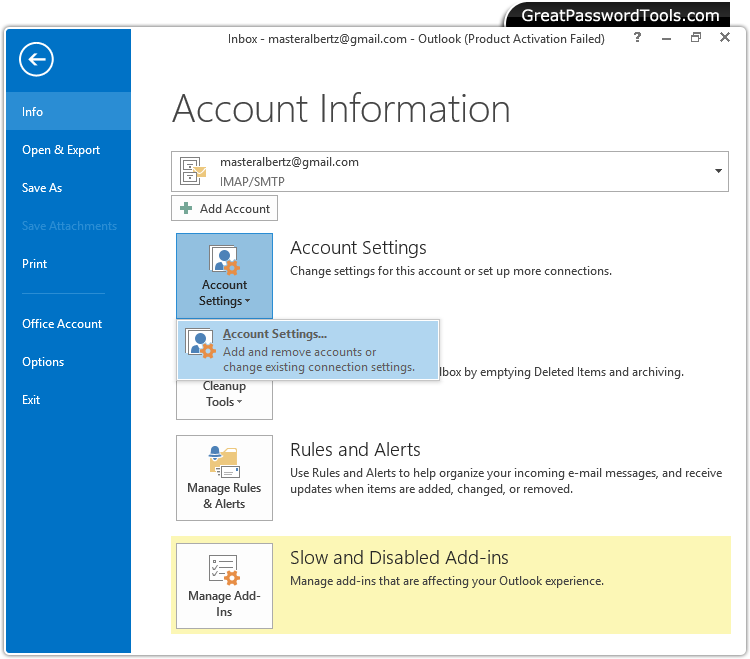Click the Account Settings popup item icon

point(200,343)
